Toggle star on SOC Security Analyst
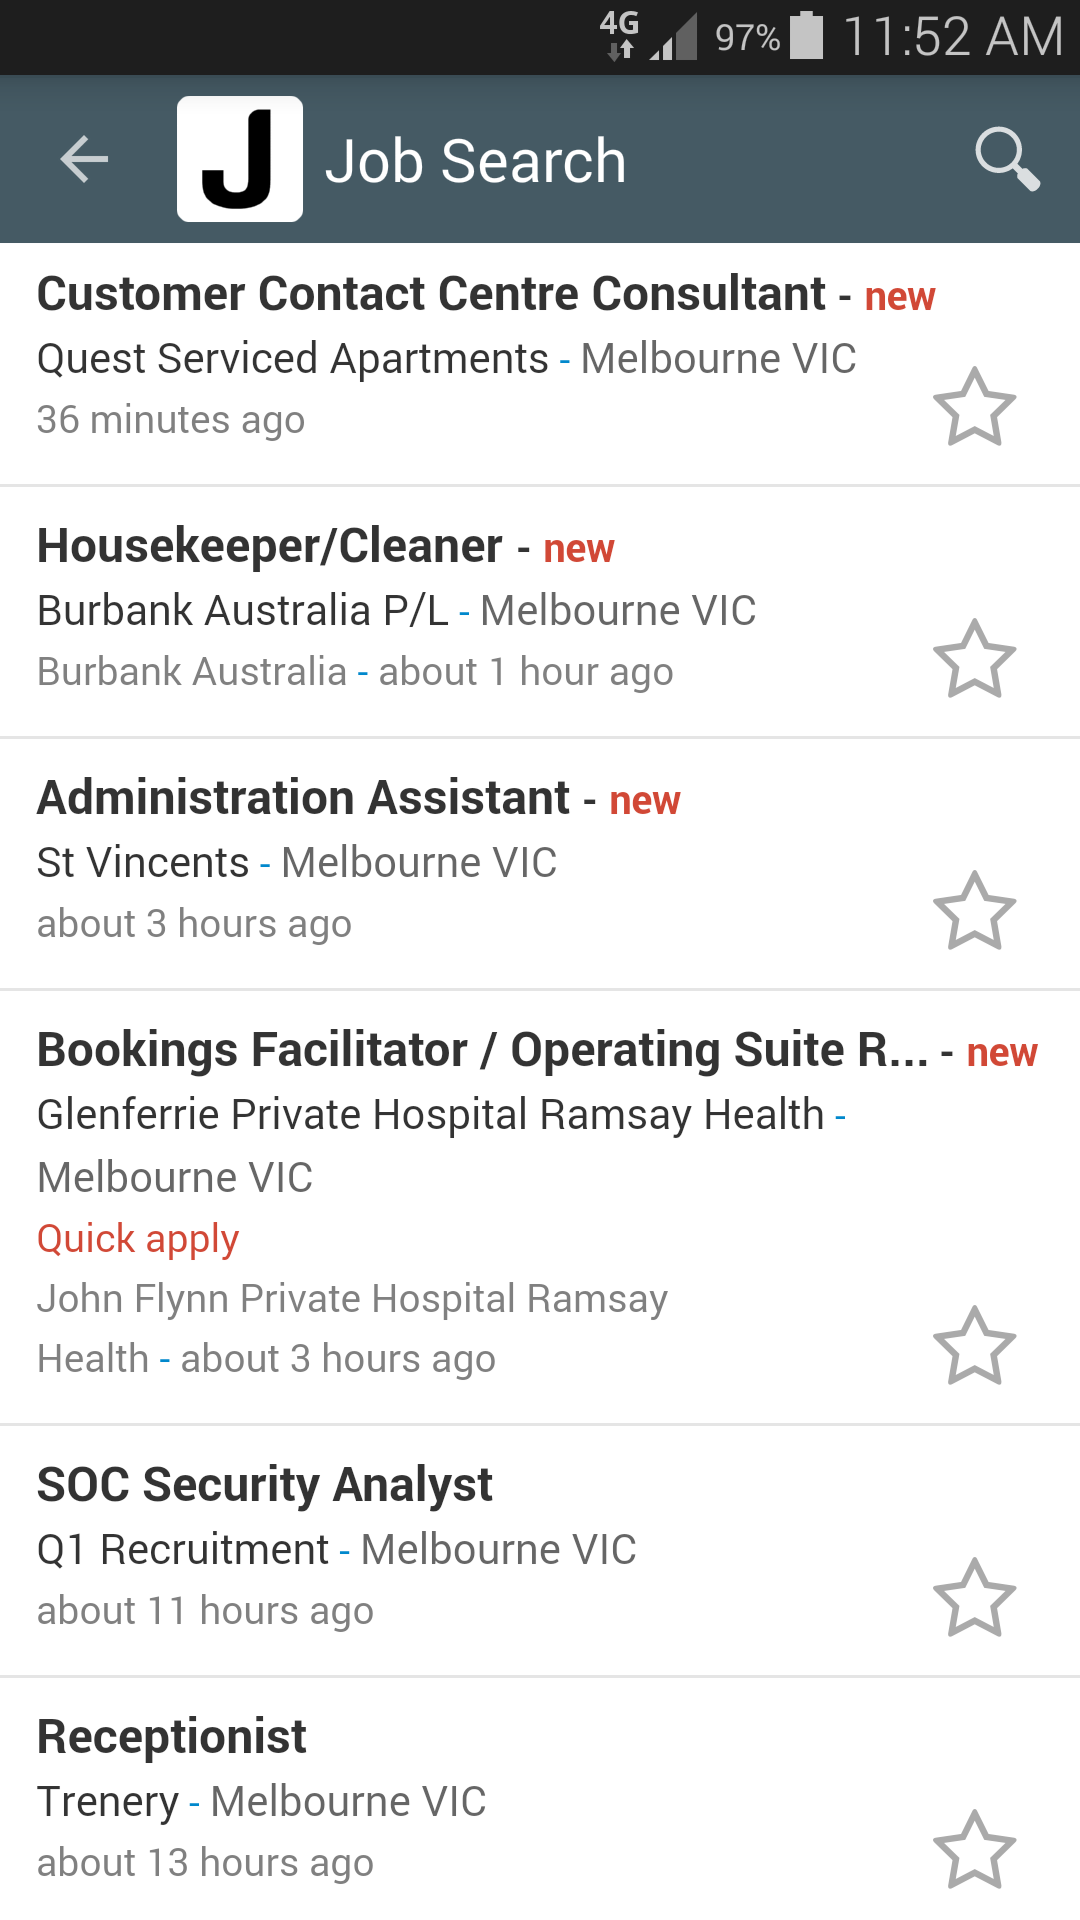Image resolution: width=1080 pixels, height=1920 pixels. tap(974, 1597)
